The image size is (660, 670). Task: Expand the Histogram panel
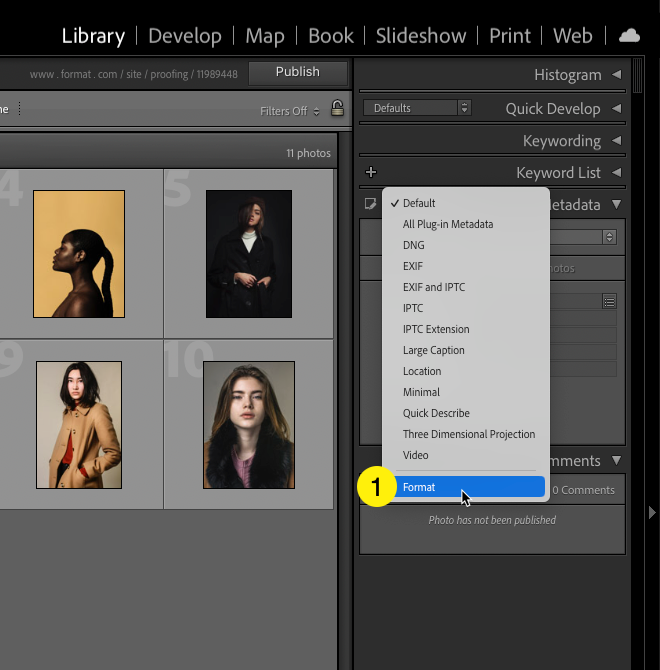coord(616,75)
